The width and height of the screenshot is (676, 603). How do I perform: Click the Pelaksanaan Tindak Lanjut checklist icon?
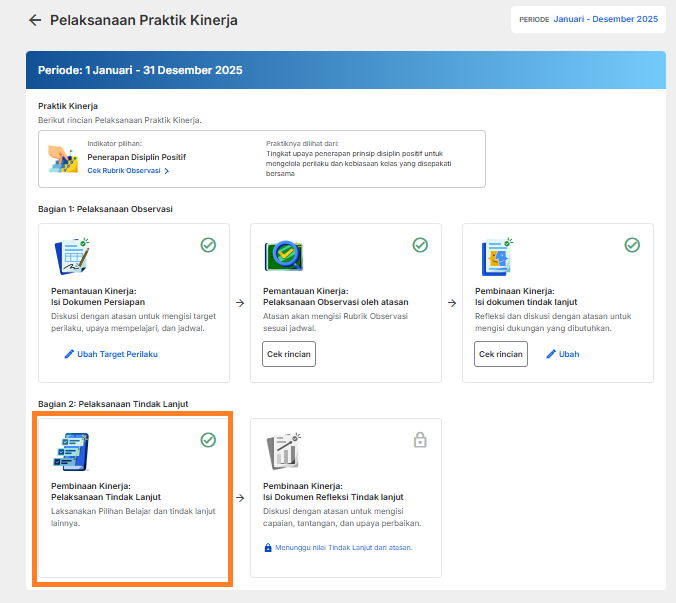pyautogui.click(x=71, y=452)
